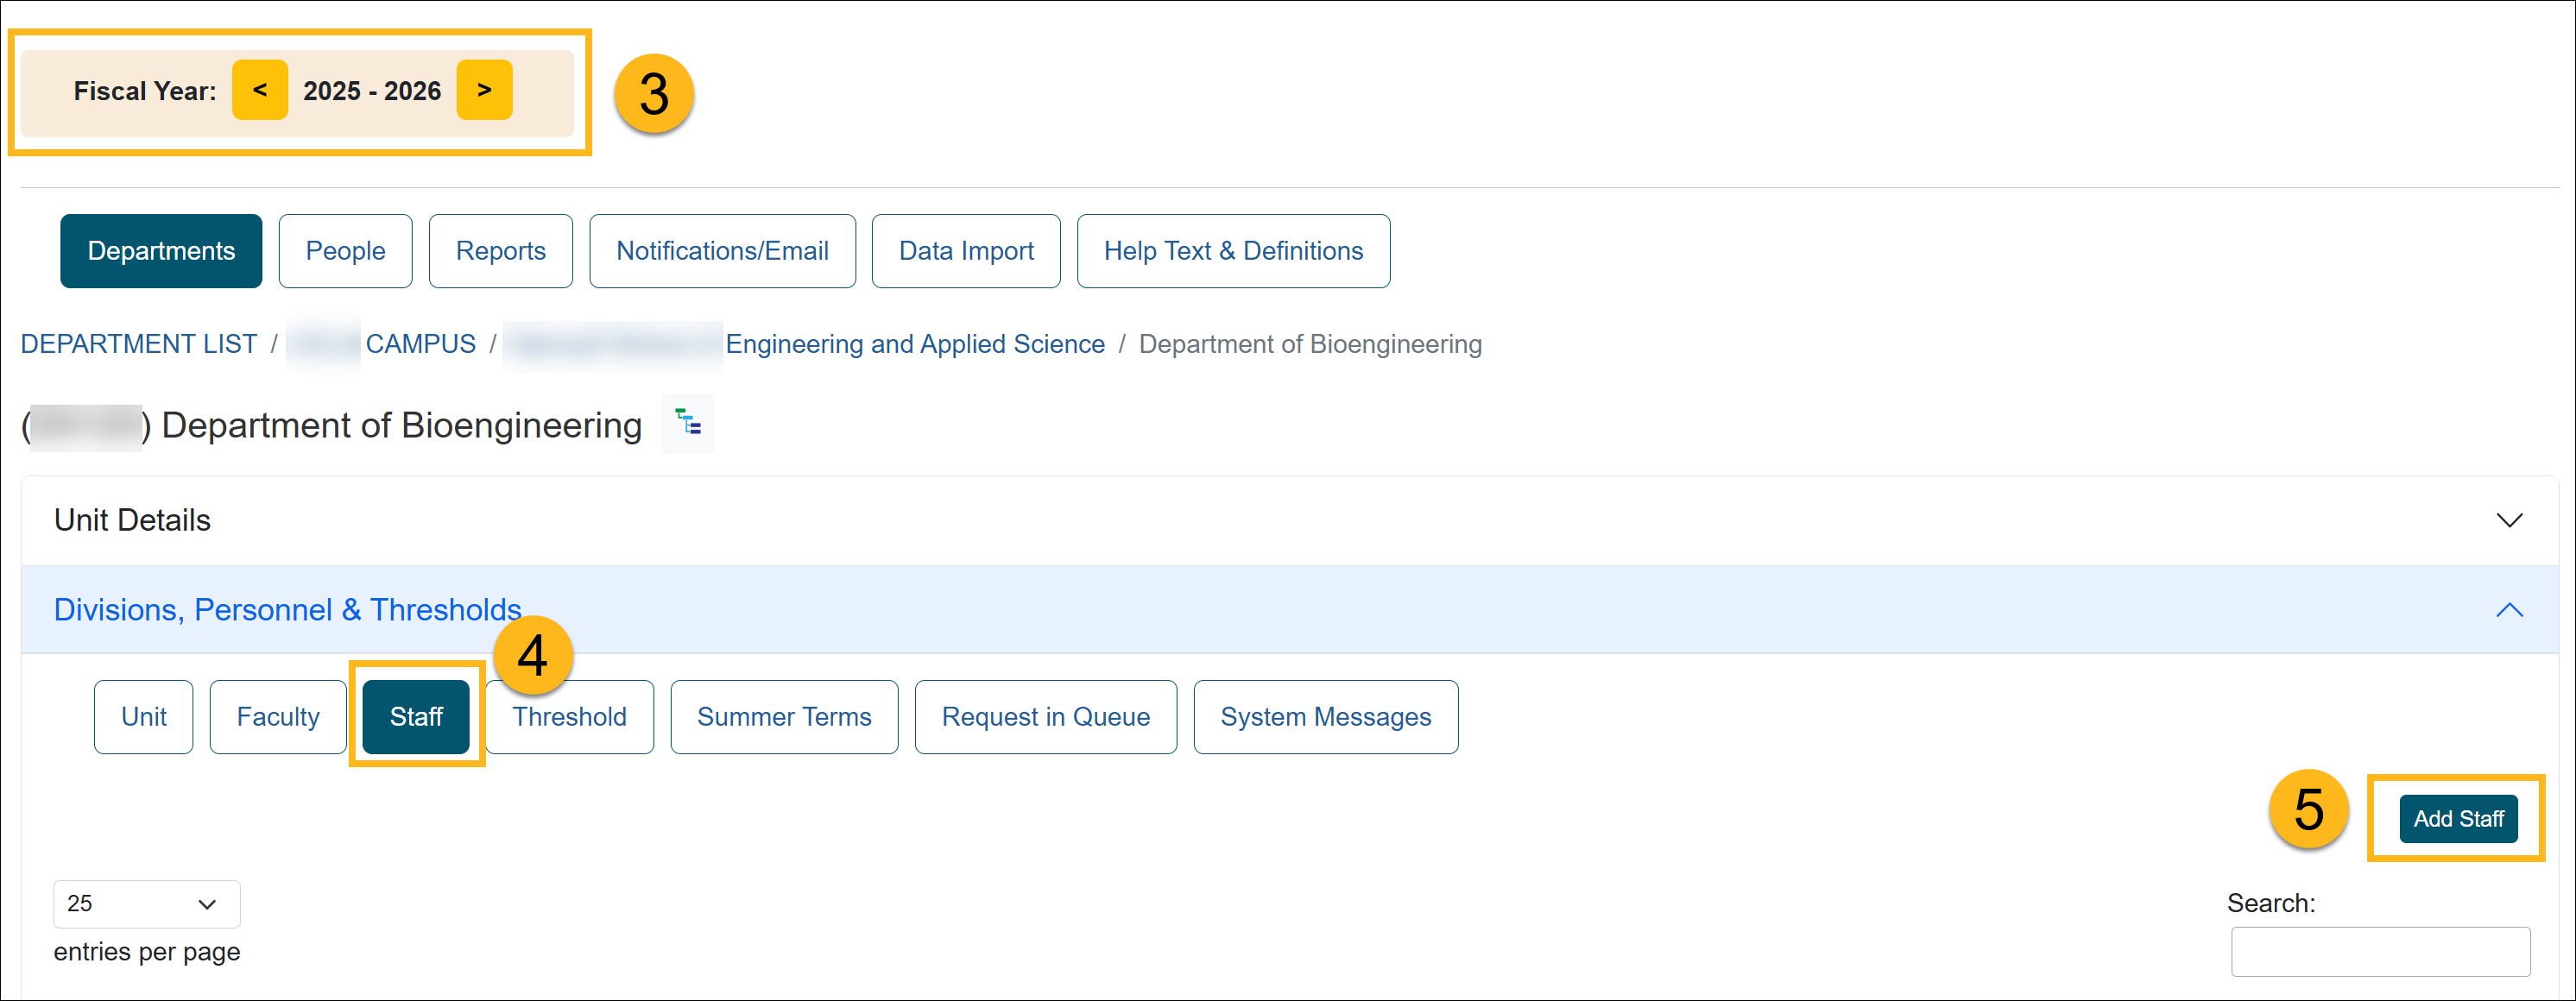Screen dimensions: 2576x1001
Task: Open Help Text & Definitions
Action: click(x=1232, y=251)
